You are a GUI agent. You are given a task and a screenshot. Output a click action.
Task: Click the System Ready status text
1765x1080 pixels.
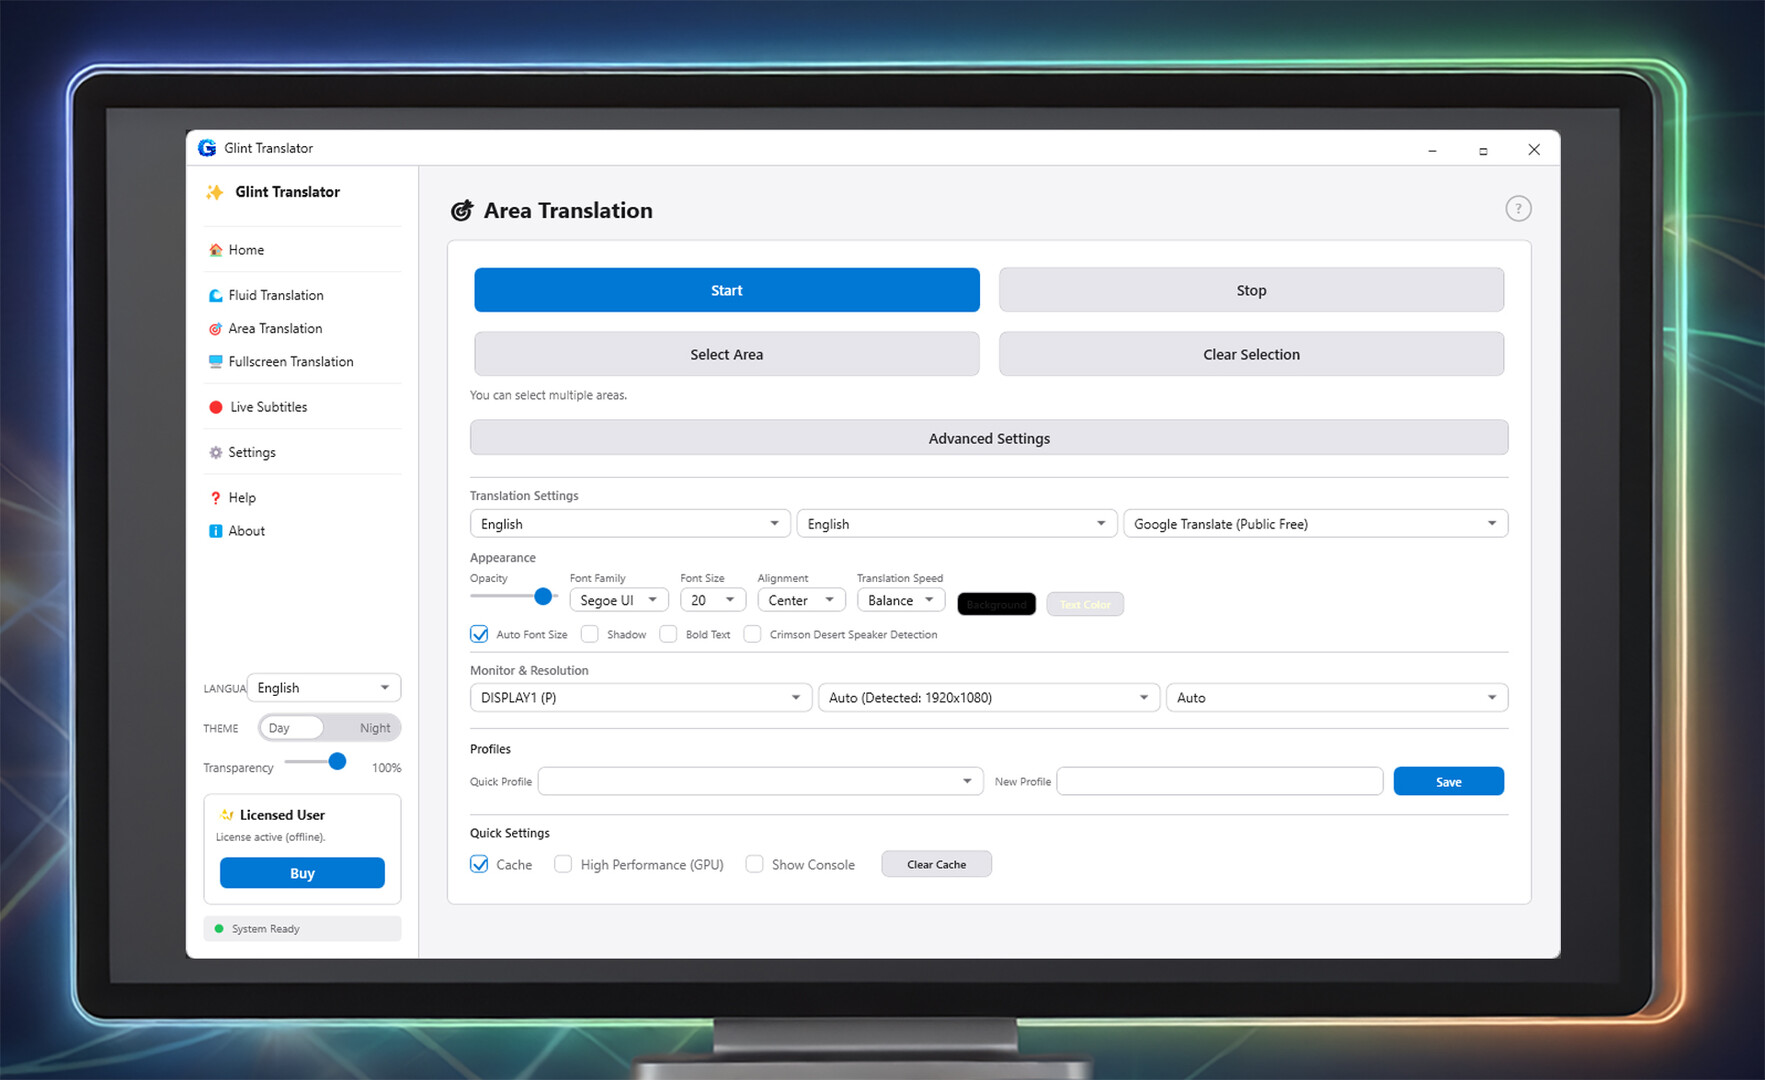pyautogui.click(x=266, y=929)
